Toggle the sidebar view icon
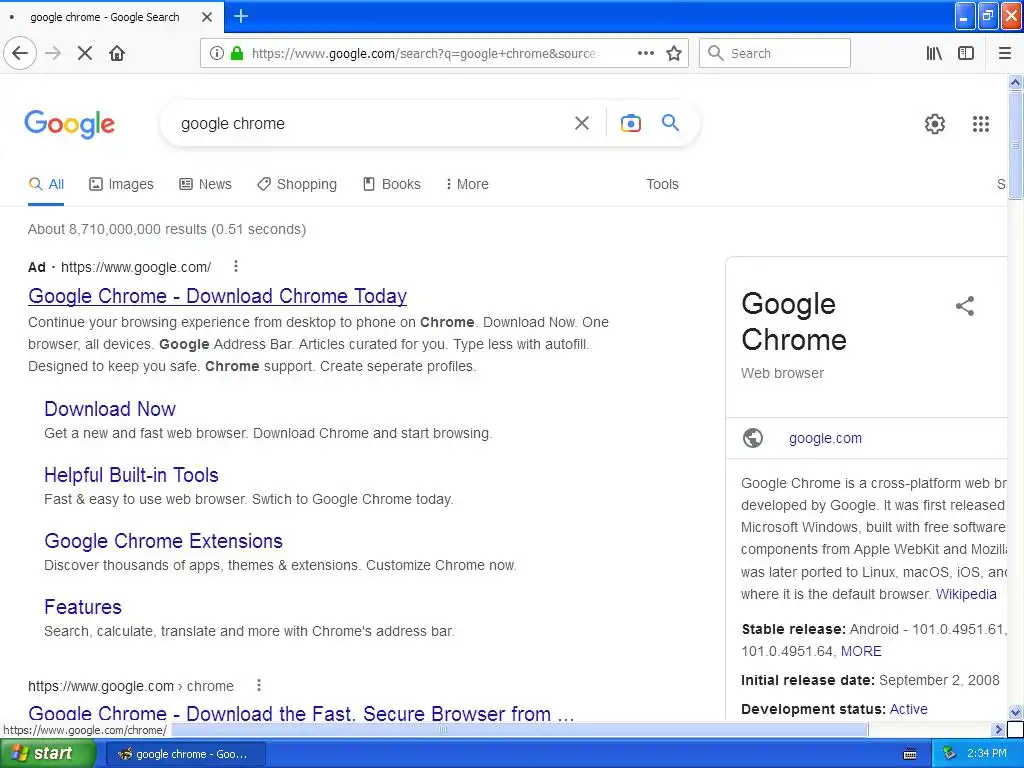1024x768 pixels. [x=966, y=53]
